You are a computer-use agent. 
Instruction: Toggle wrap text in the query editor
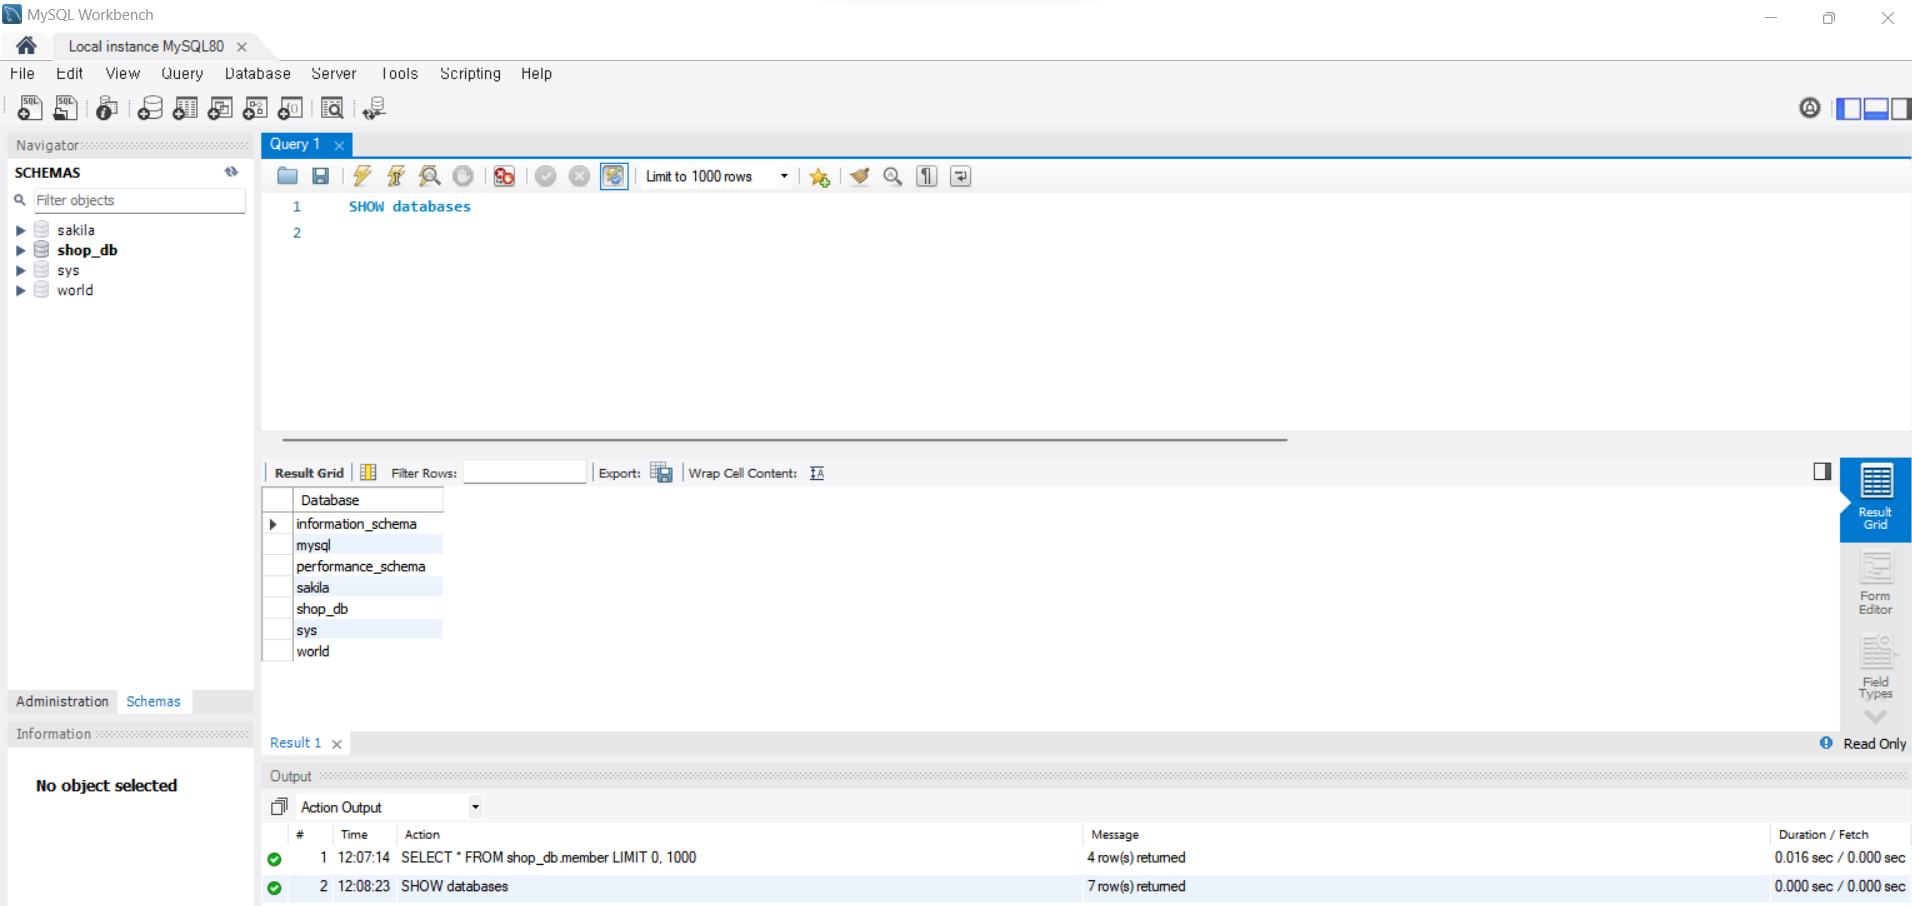958,176
